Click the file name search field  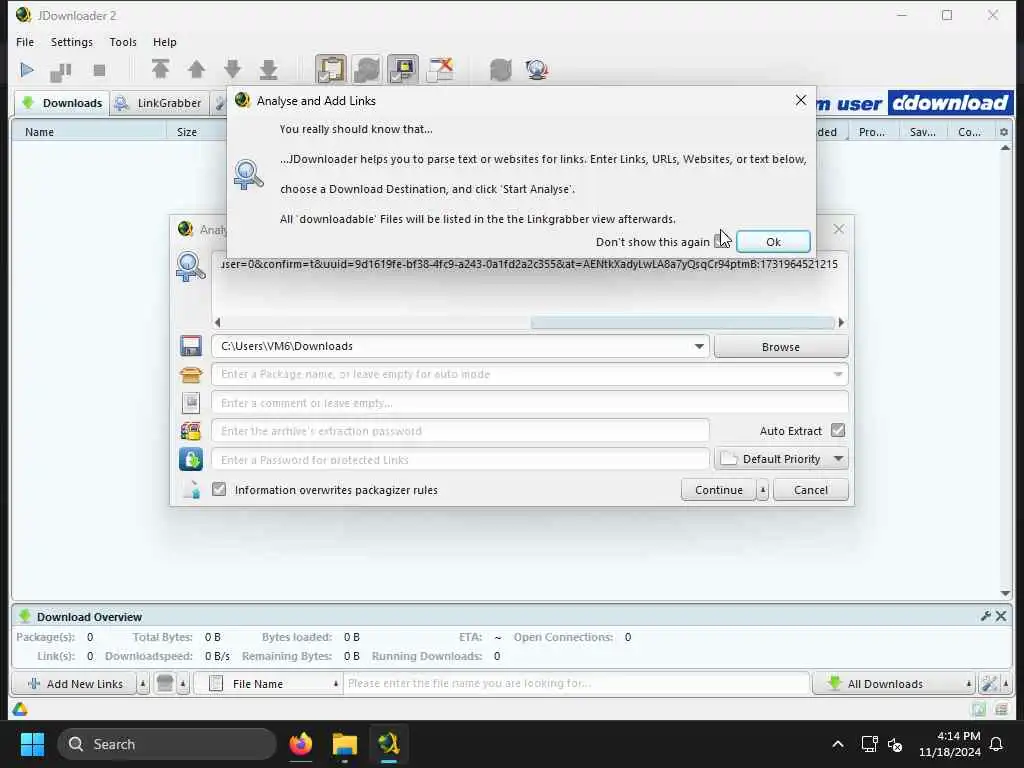(576, 684)
